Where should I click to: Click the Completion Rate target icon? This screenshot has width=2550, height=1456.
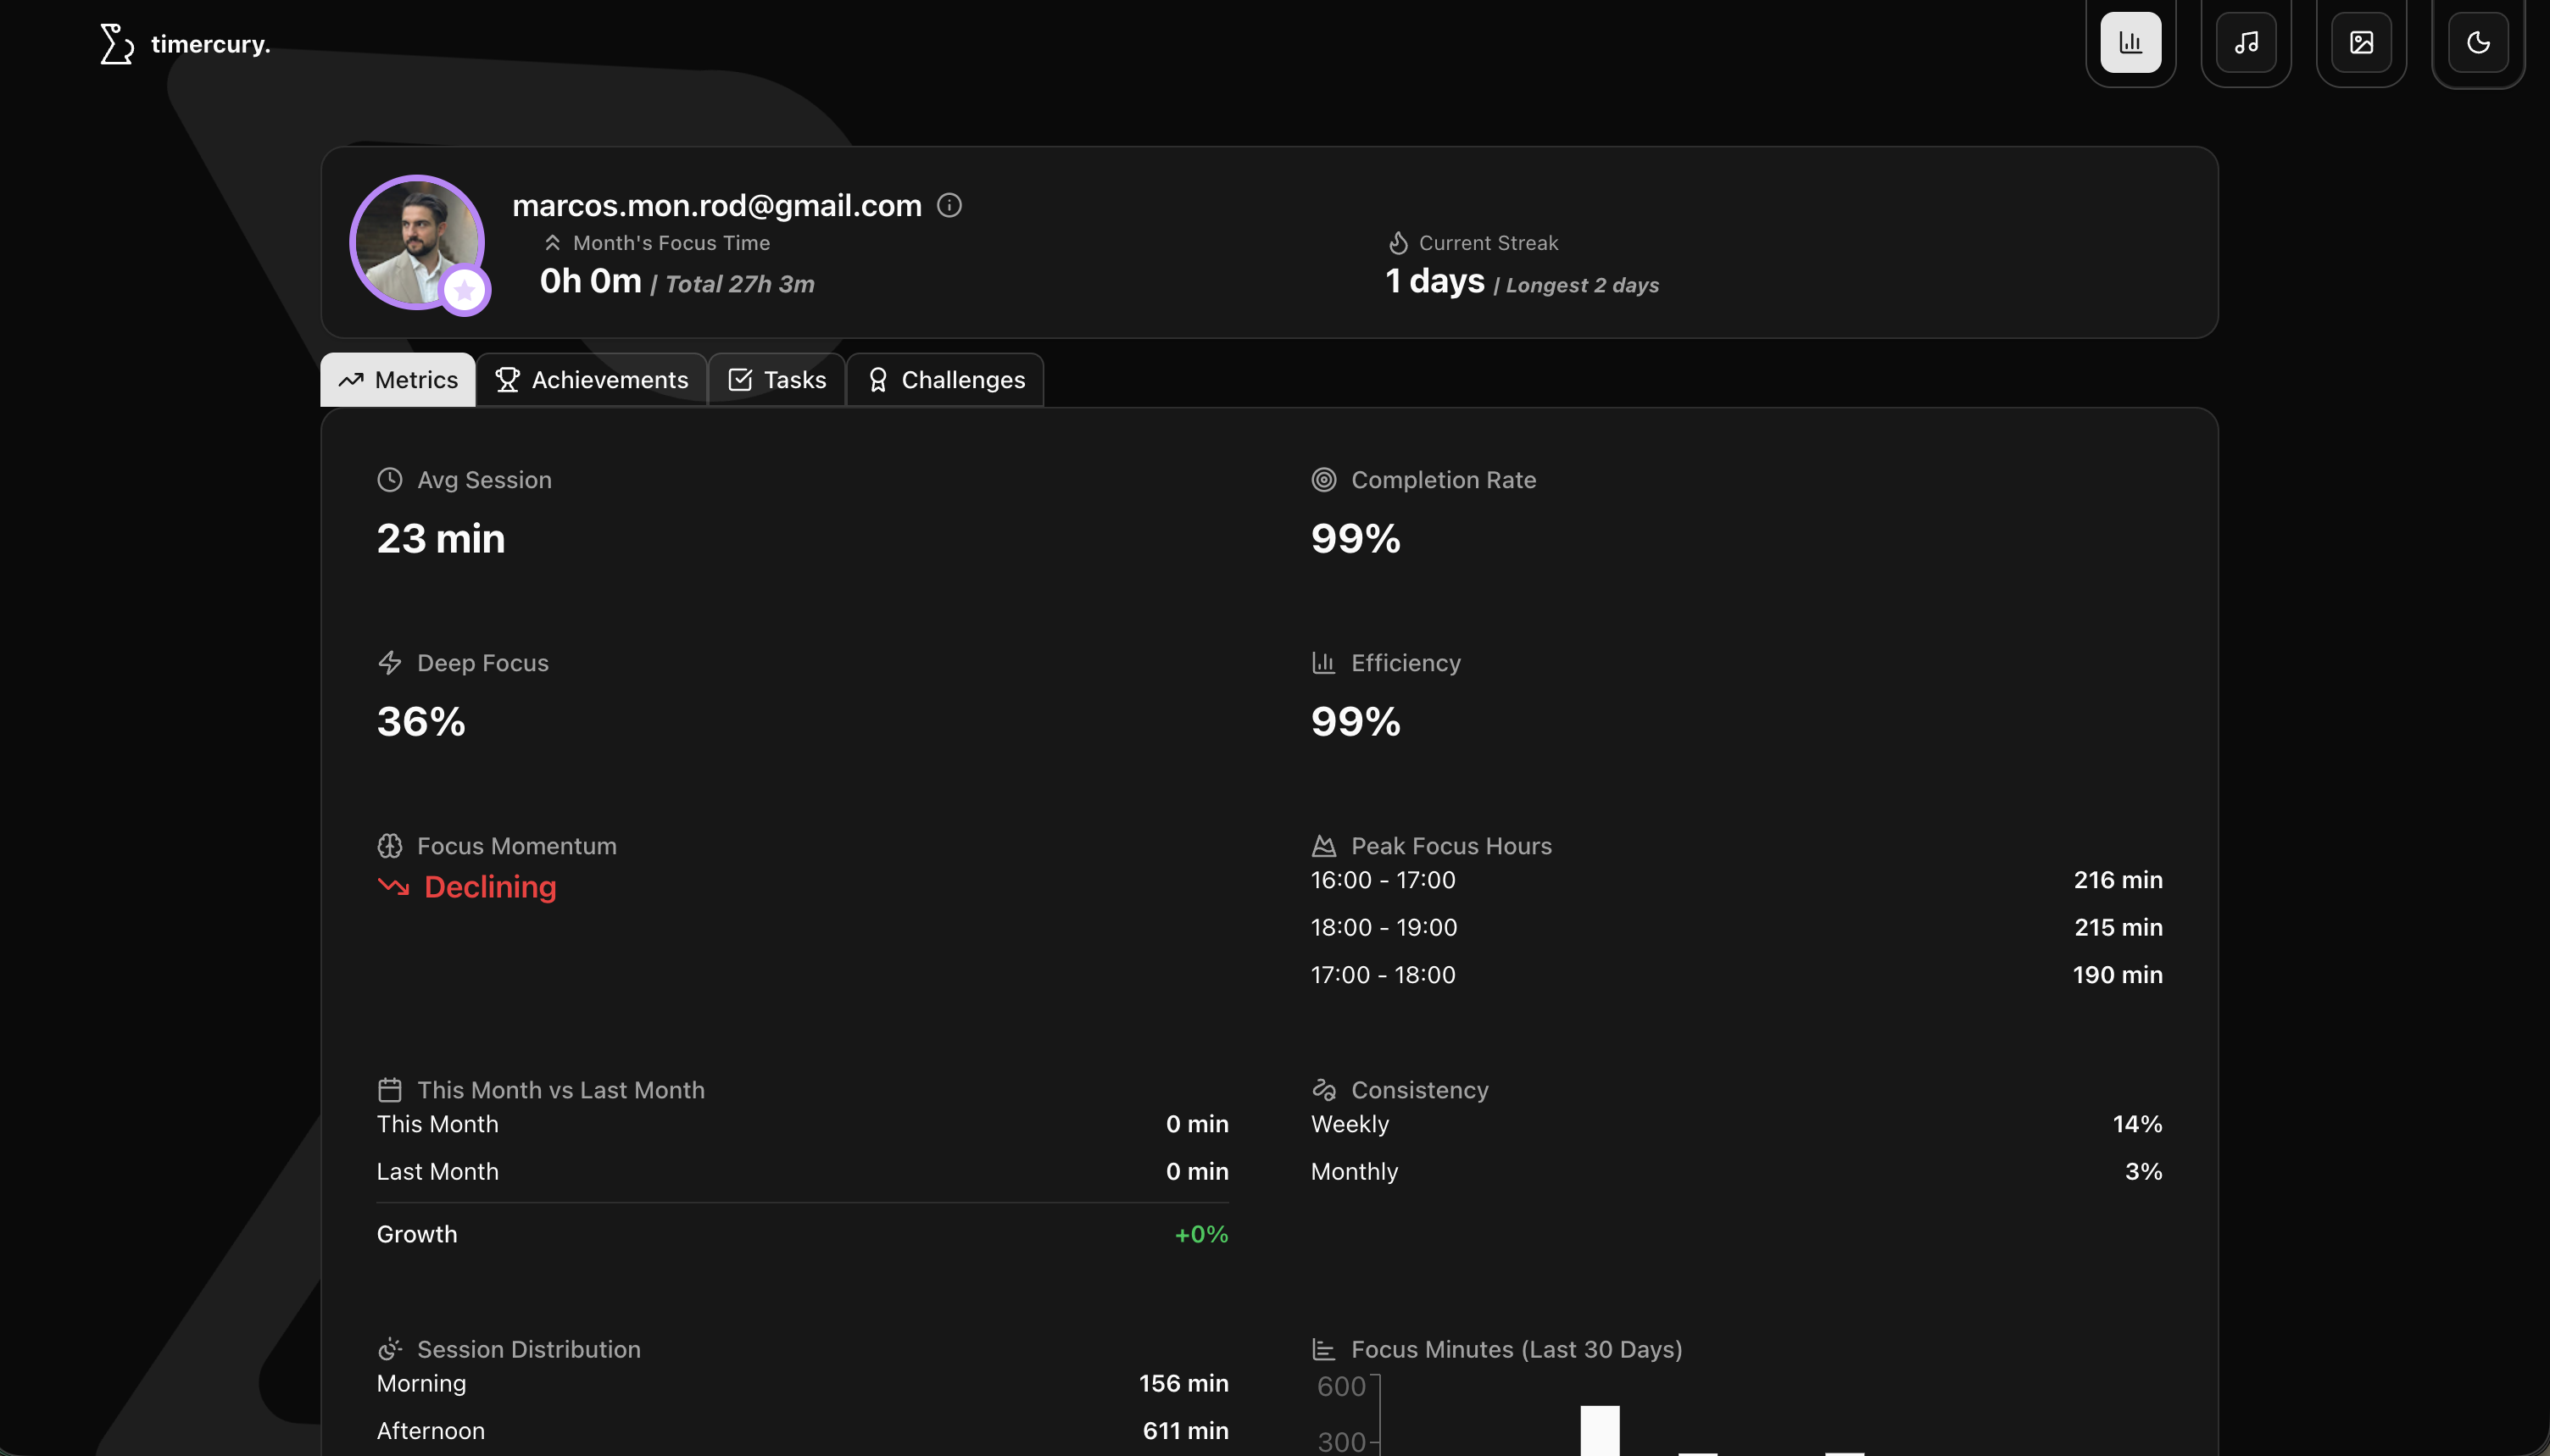point(1323,480)
